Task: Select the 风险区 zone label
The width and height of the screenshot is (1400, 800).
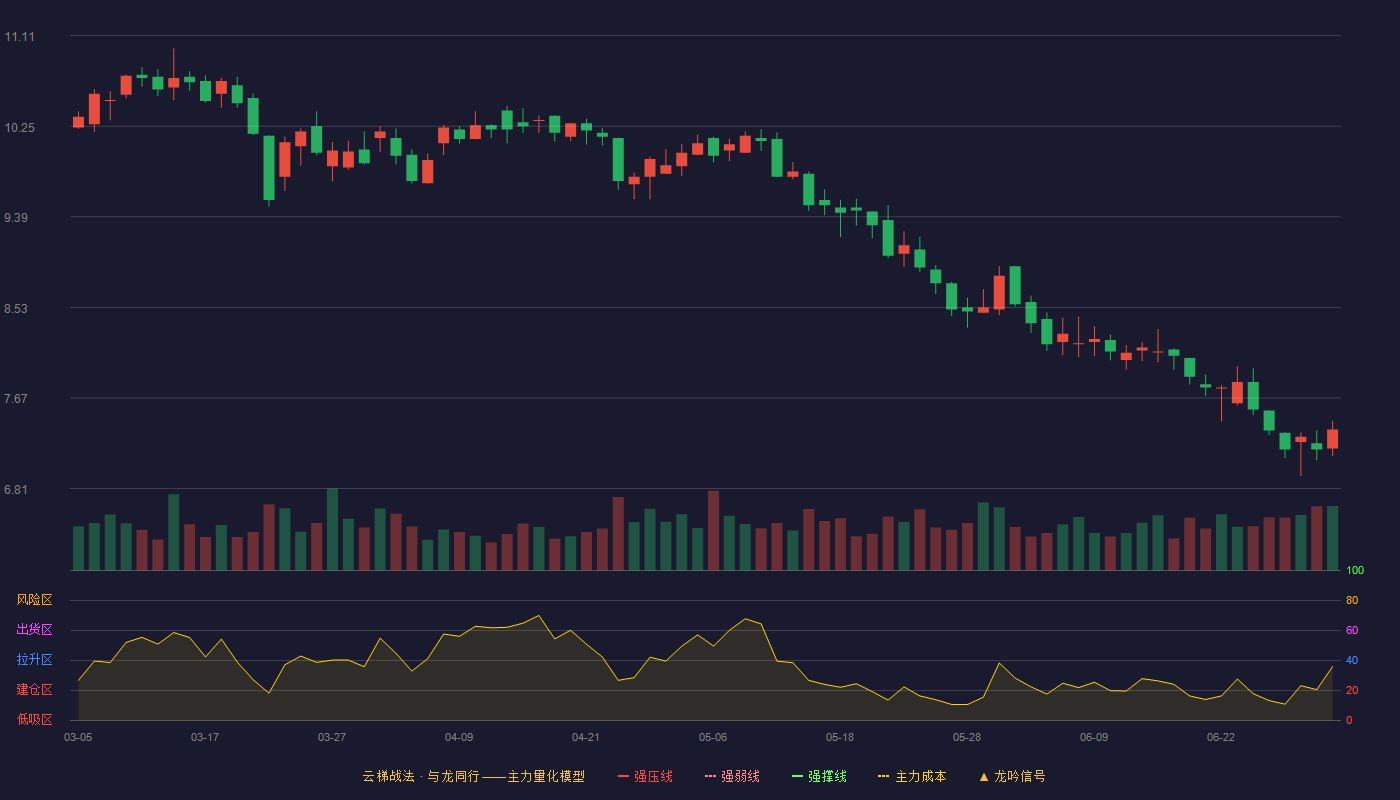Action: point(35,600)
